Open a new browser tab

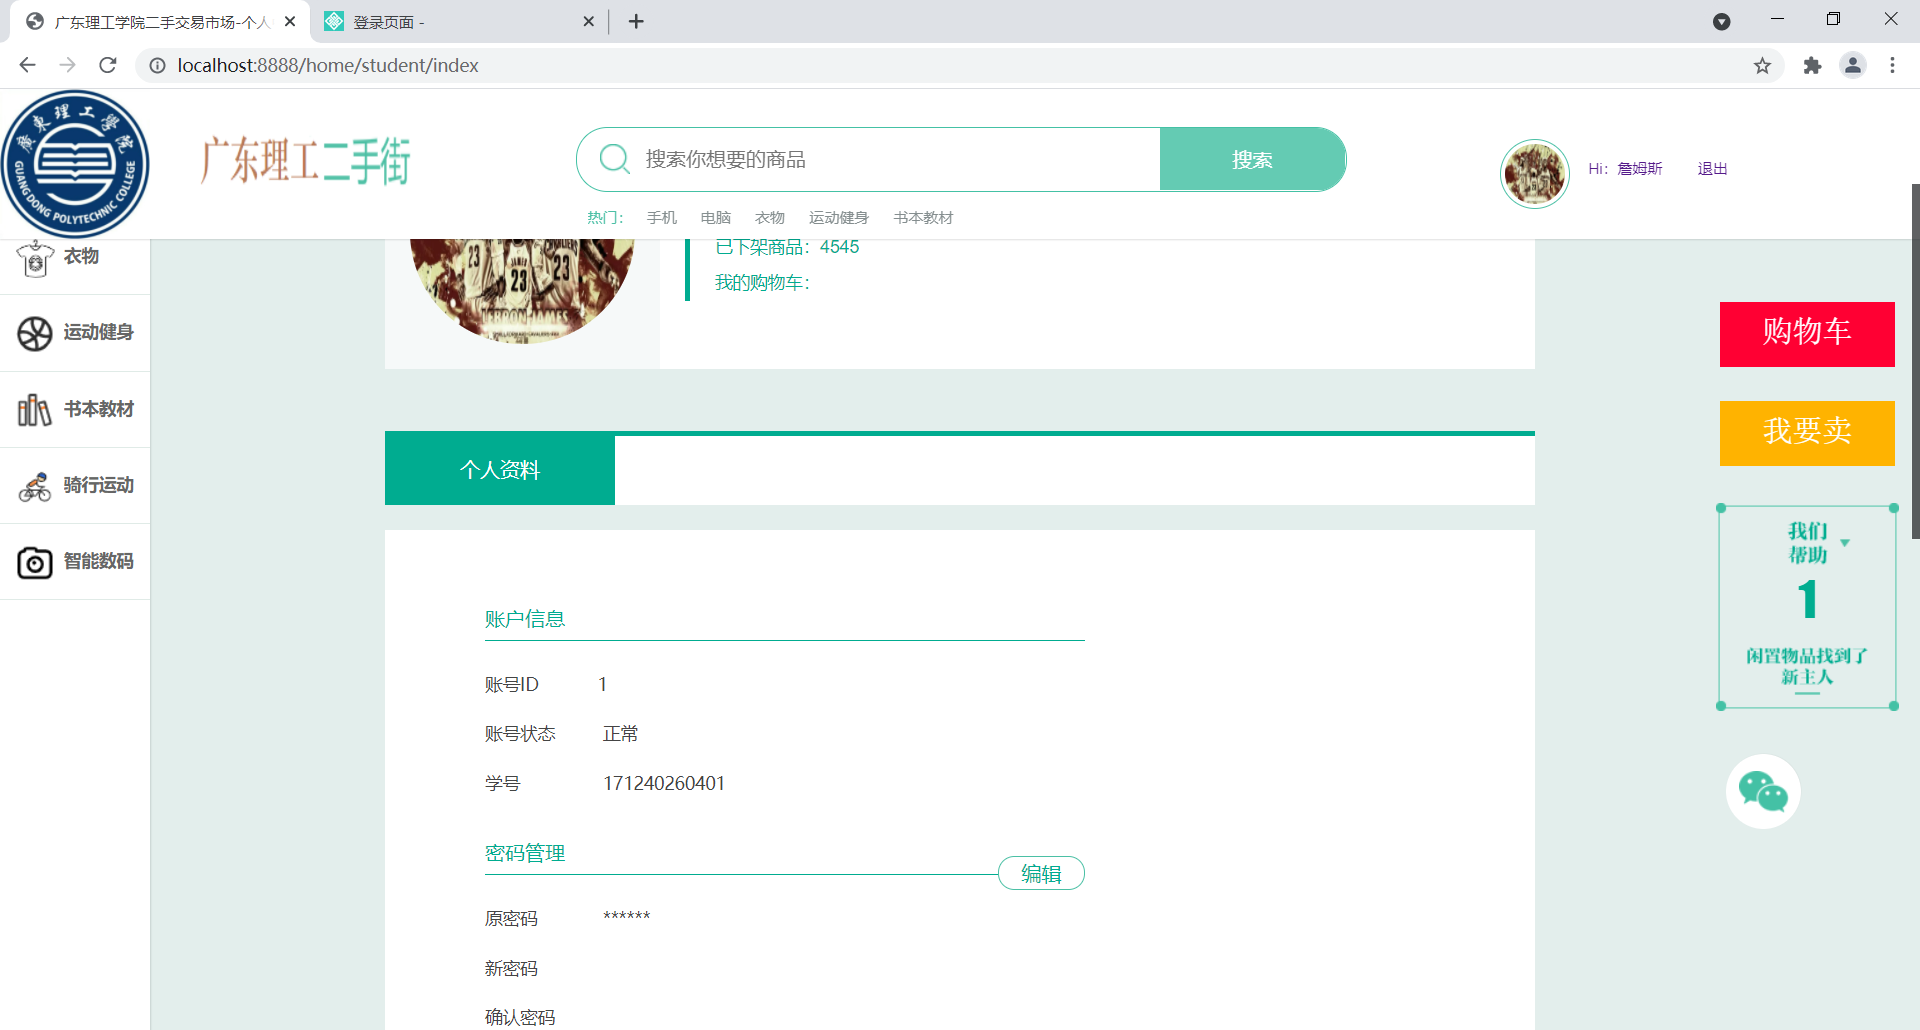pos(636,21)
